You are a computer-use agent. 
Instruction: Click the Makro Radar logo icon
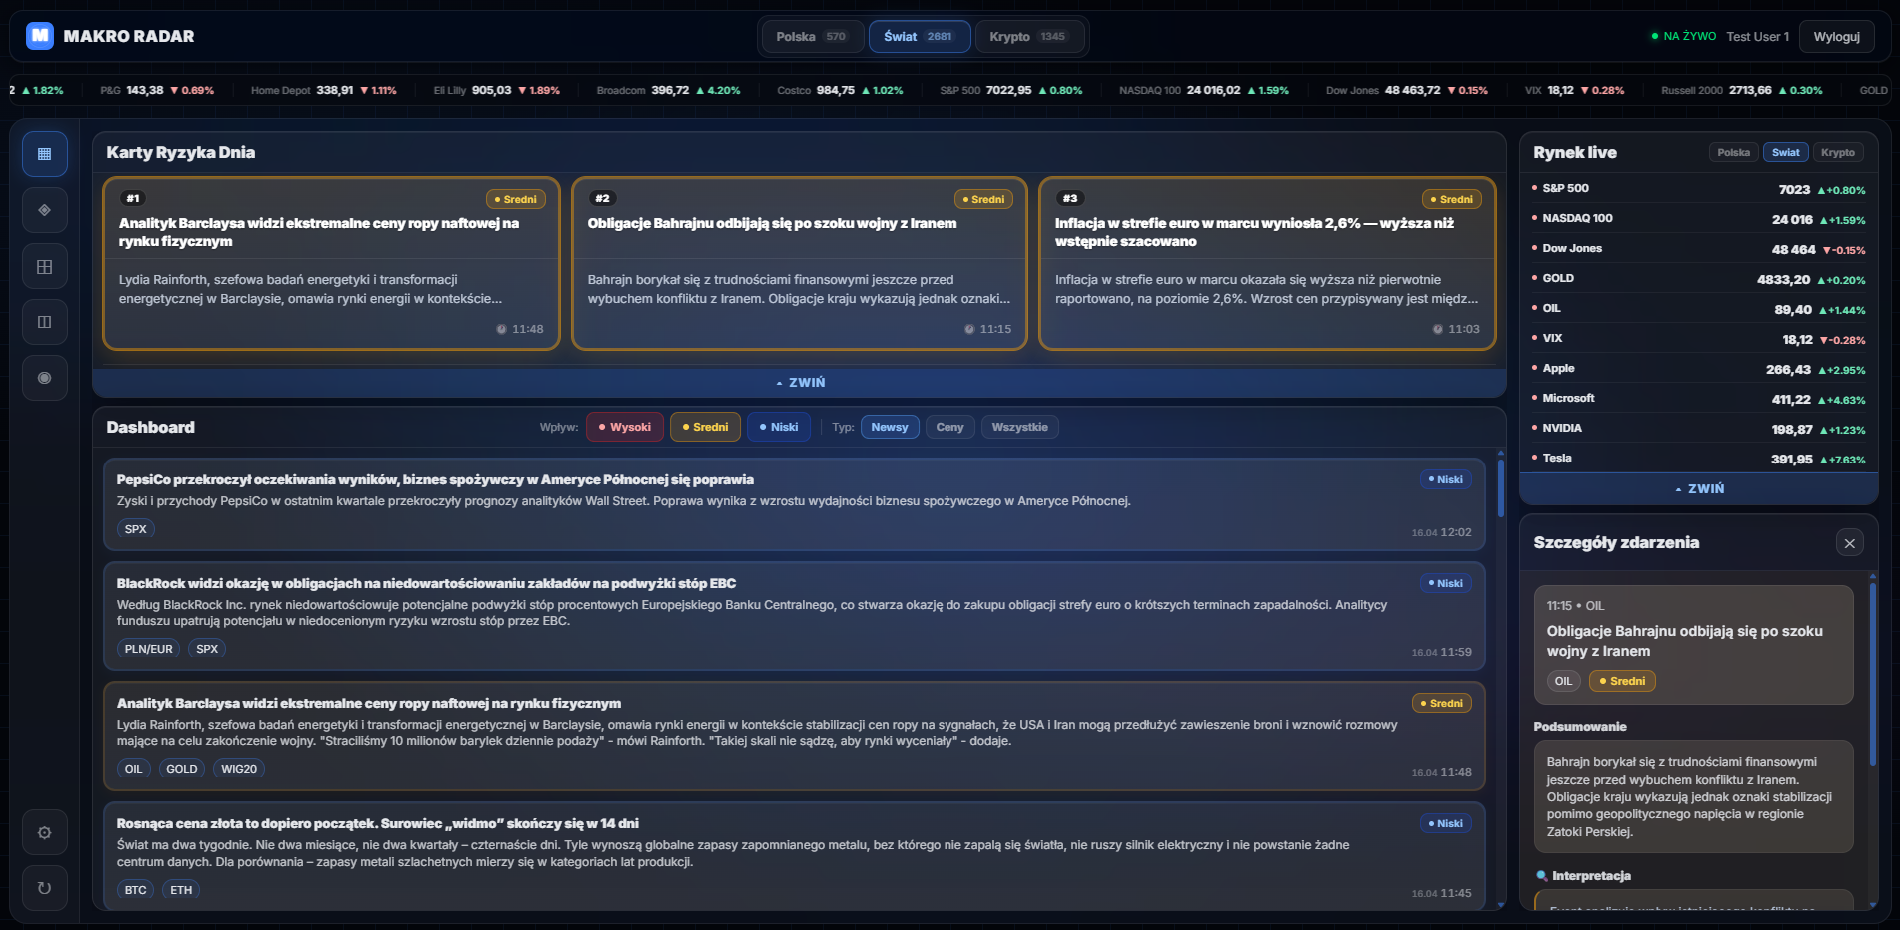click(x=40, y=36)
